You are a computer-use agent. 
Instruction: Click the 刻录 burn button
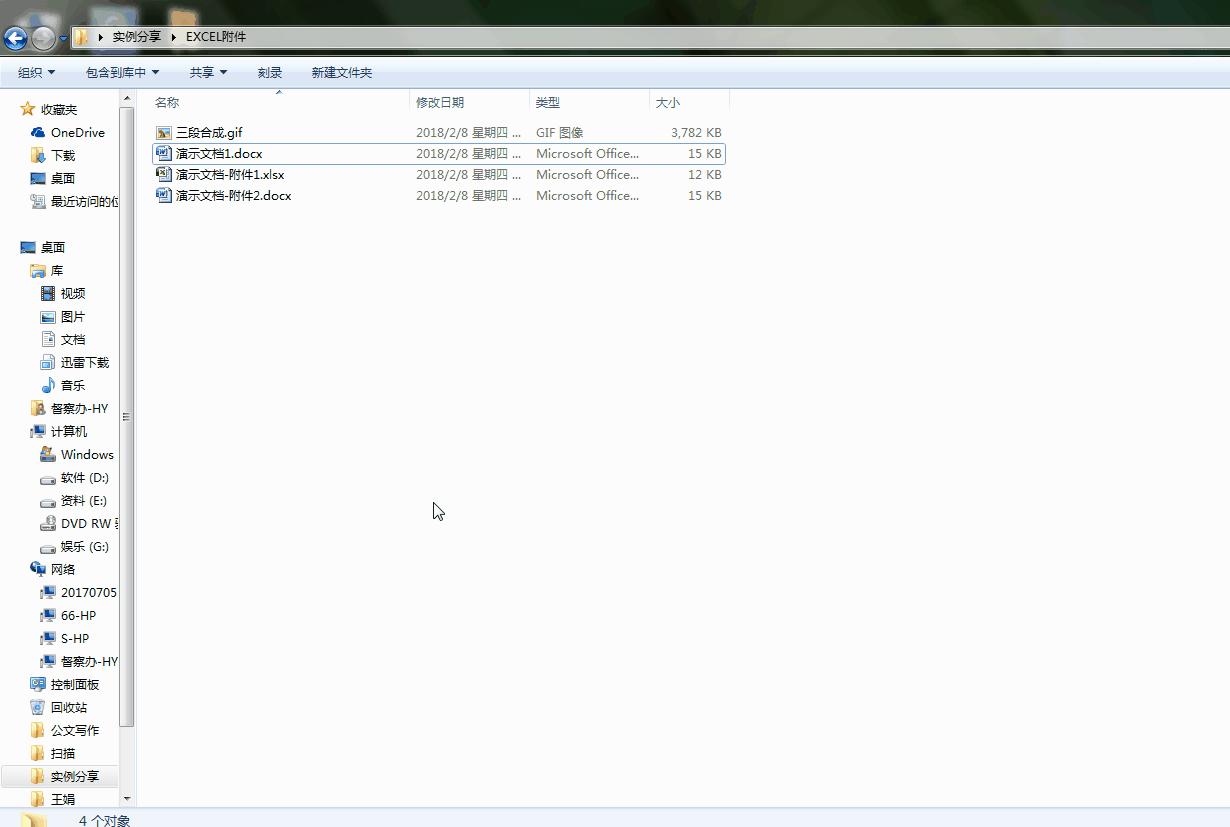coord(270,73)
